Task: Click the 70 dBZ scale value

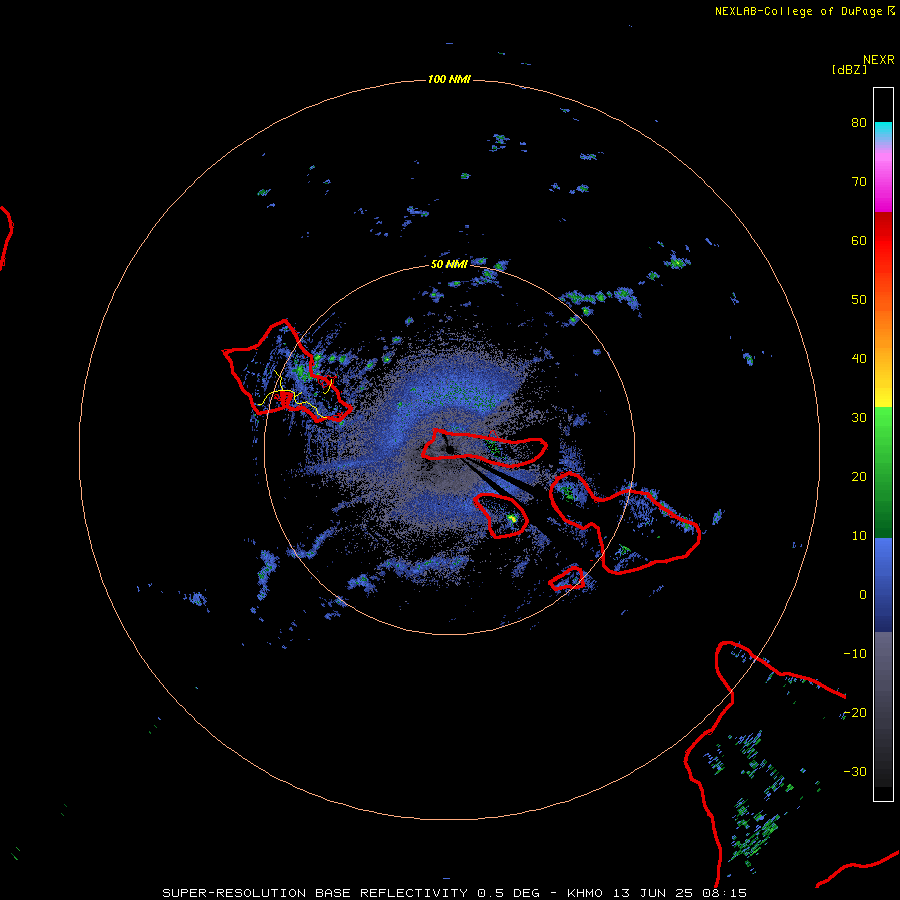Action: click(x=859, y=181)
